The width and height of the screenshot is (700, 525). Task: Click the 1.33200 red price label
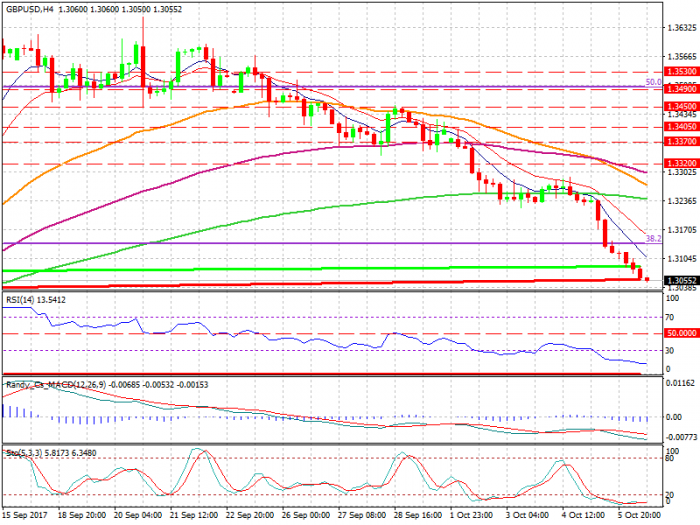click(680, 162)
